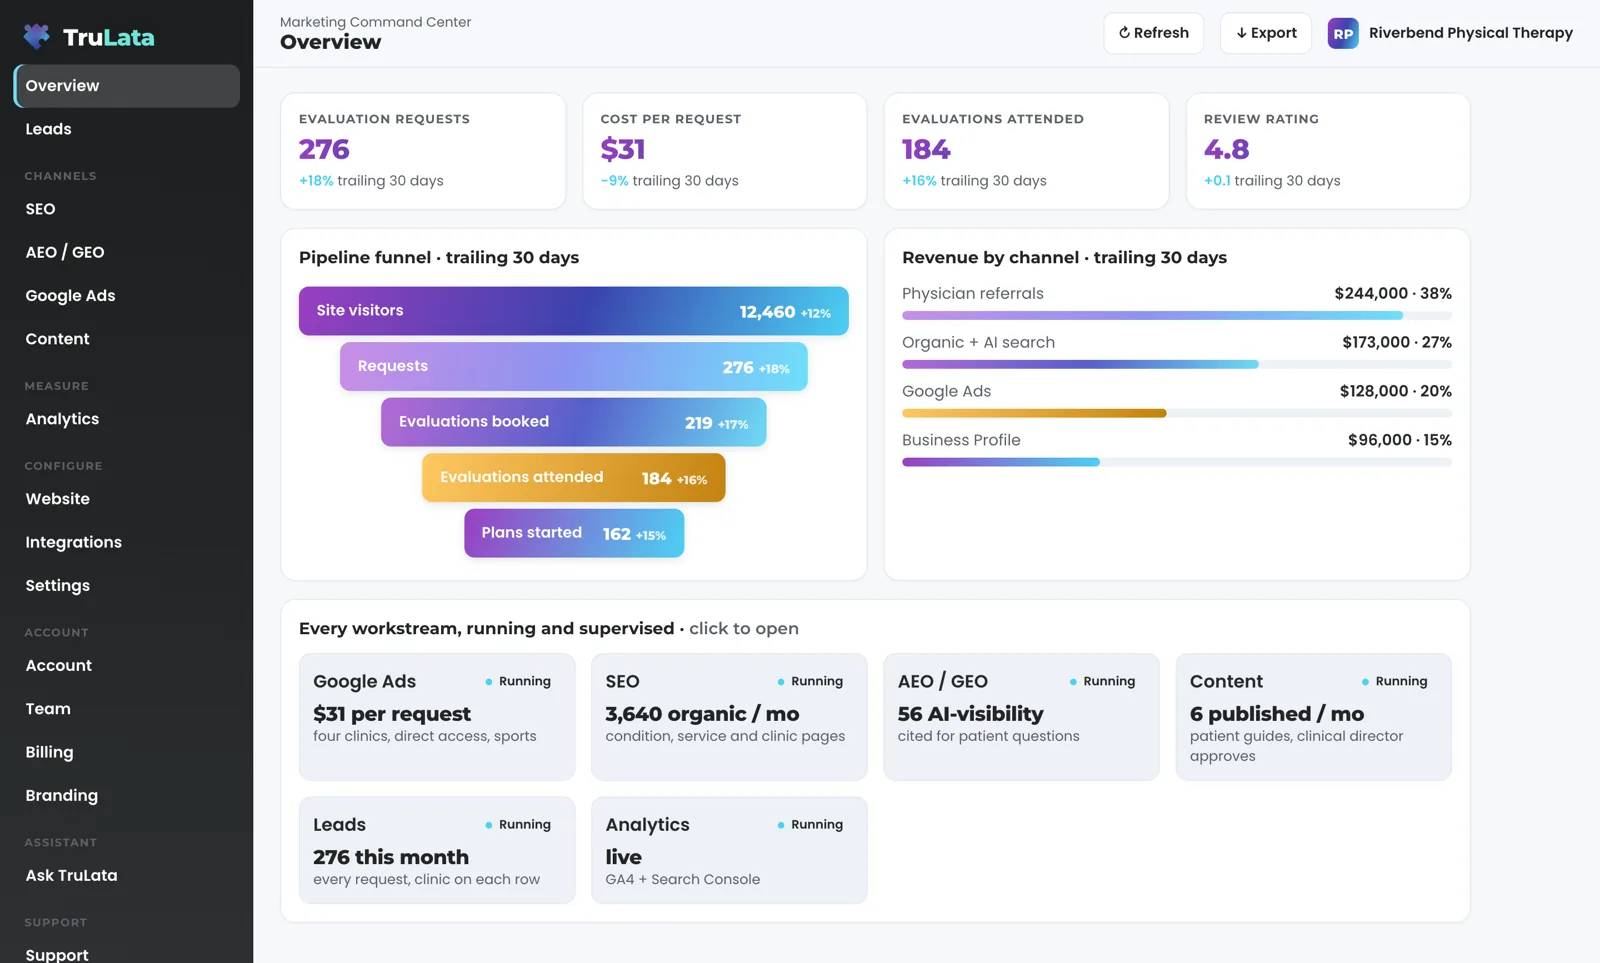The height and width of the screenshot is (963, 1600).
Task: Click the Google Ads revenue bar
Action: [x=1177, y=413]
